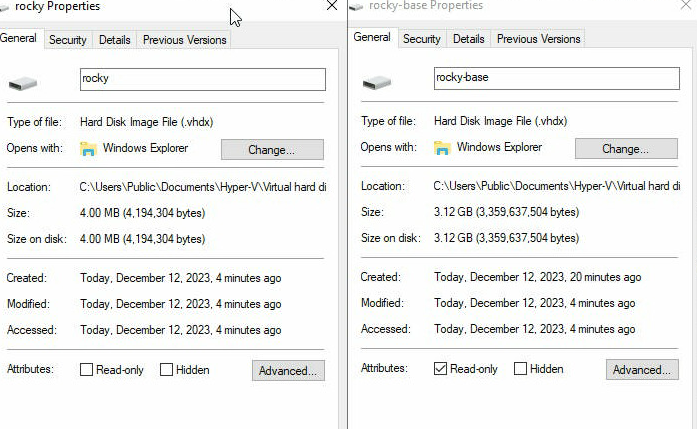Image resolution: width=697 pixels, height=429 pixels.
Task: Toggle Hidden checkbox in rocky-base Properties
Action: pos(520,369)
